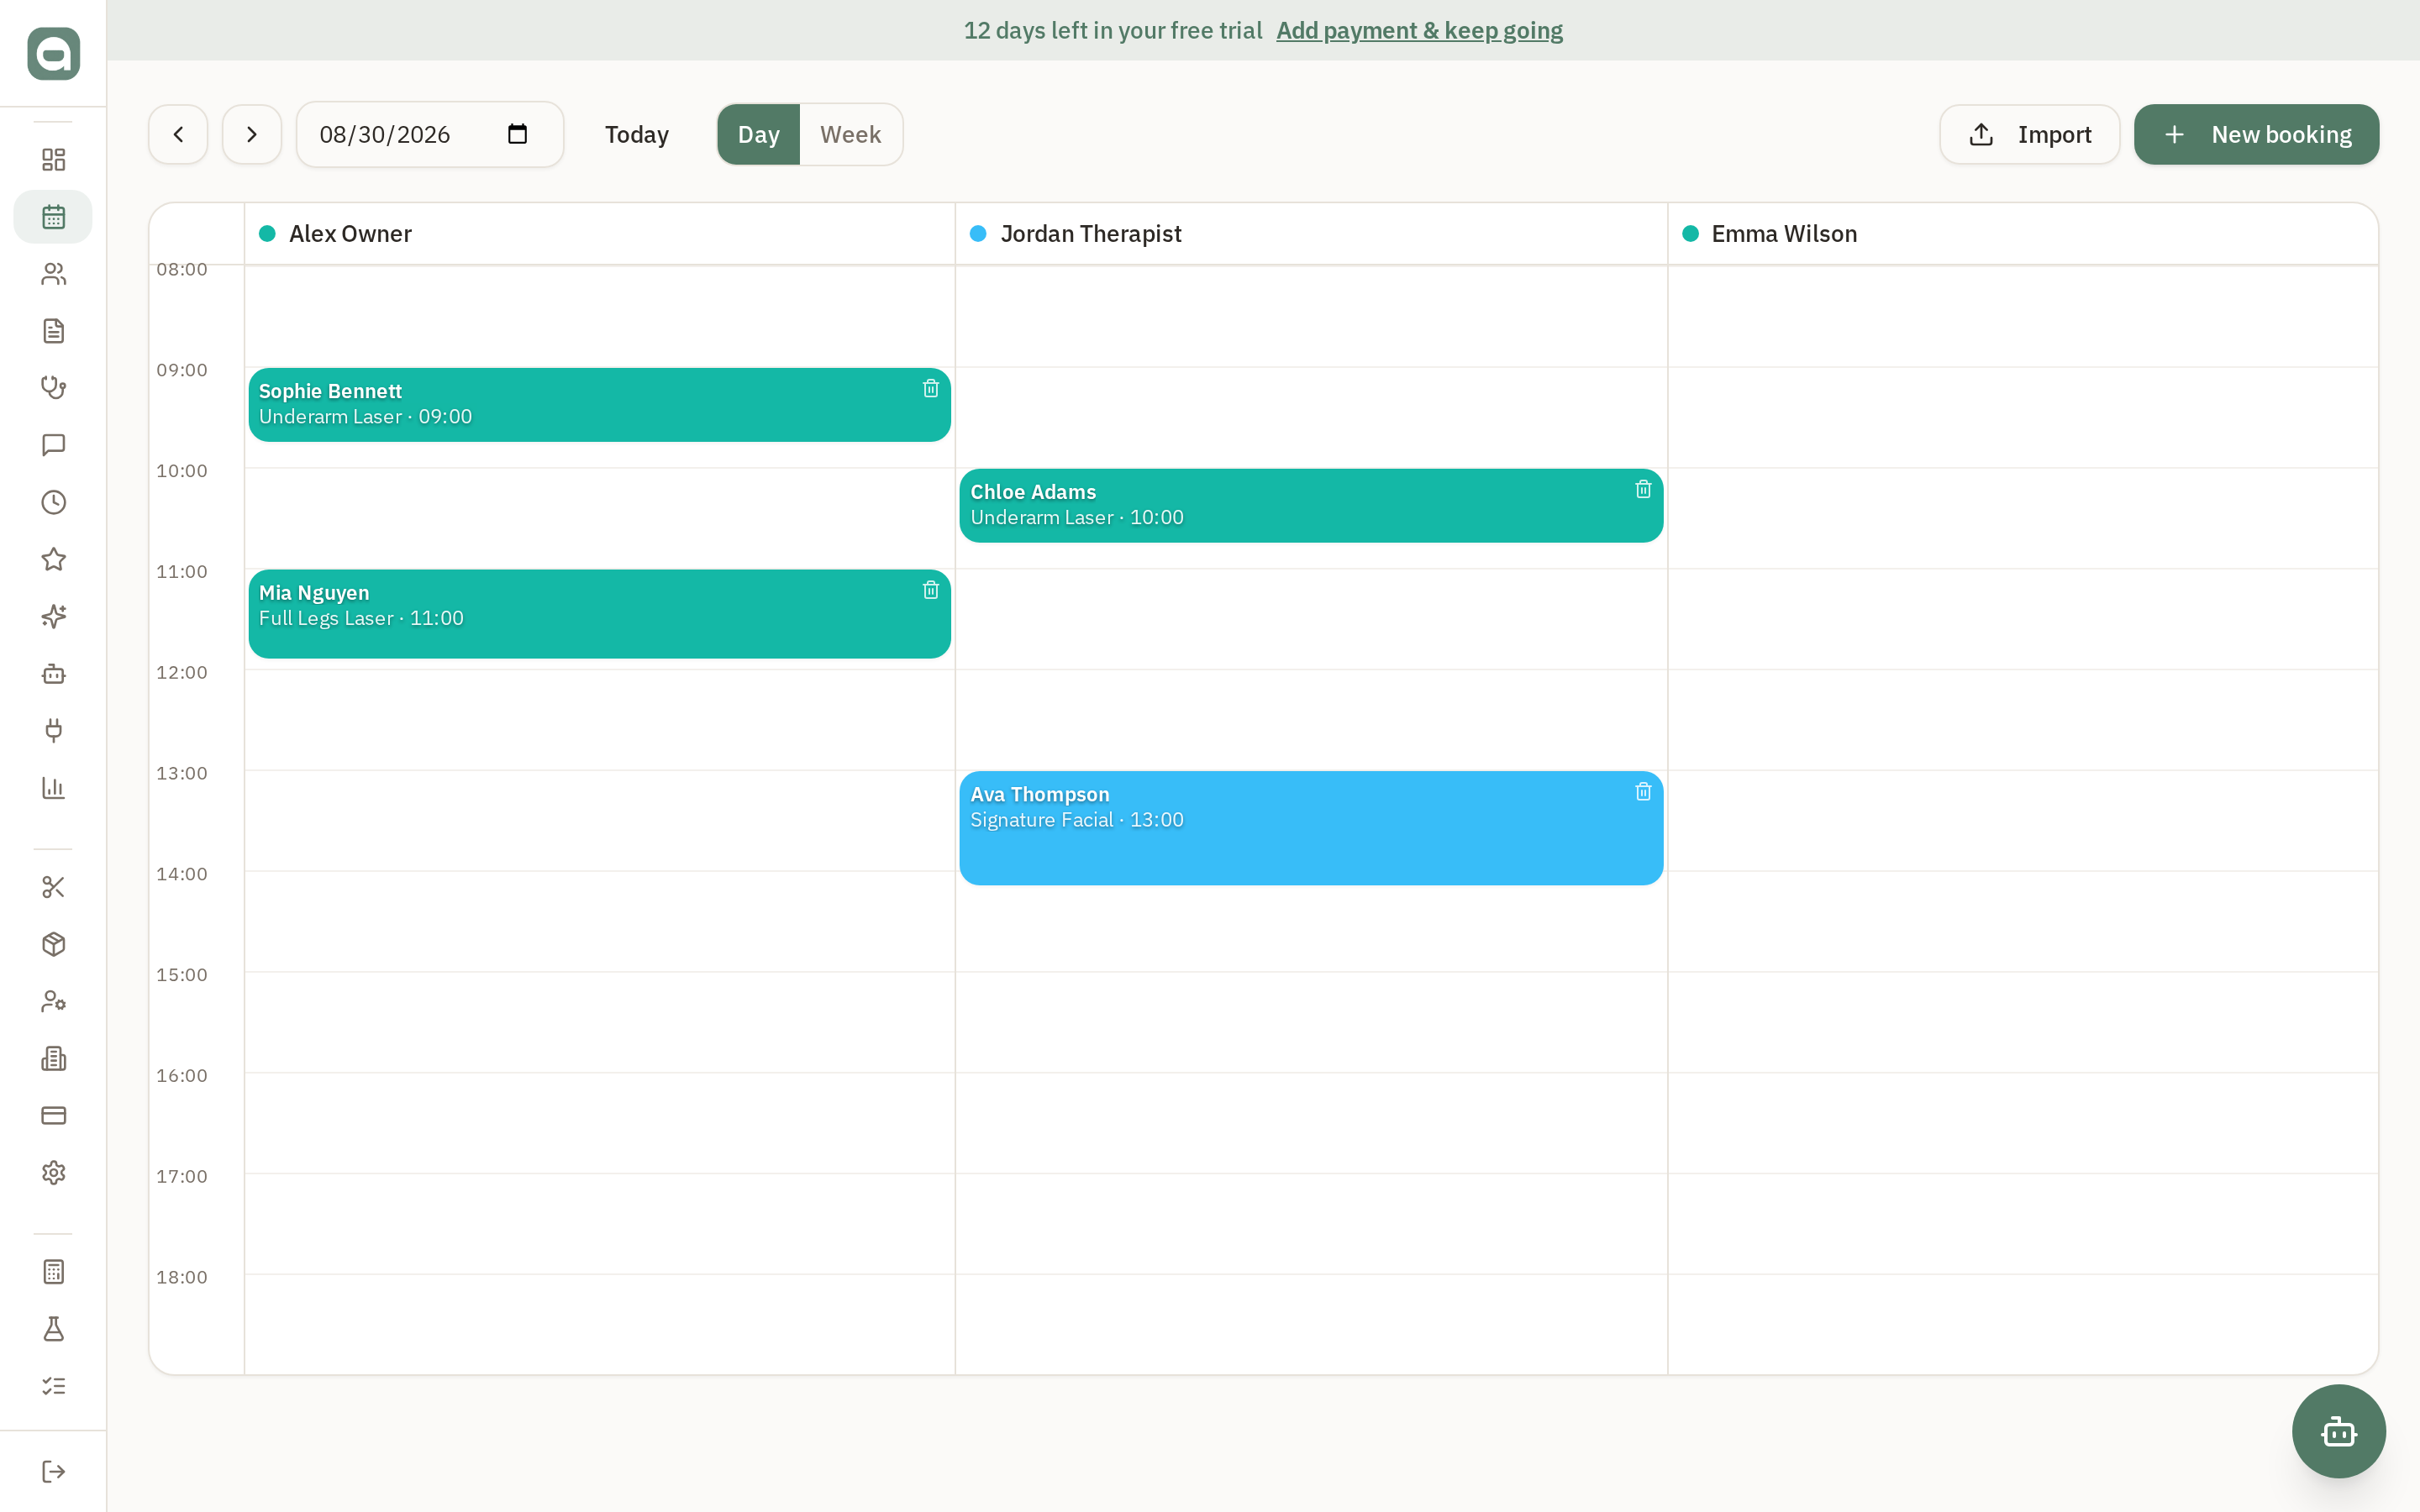2420x1512 pixels.
Task: Follow the Add payment & keep going link
Action: pos(1419,30)
